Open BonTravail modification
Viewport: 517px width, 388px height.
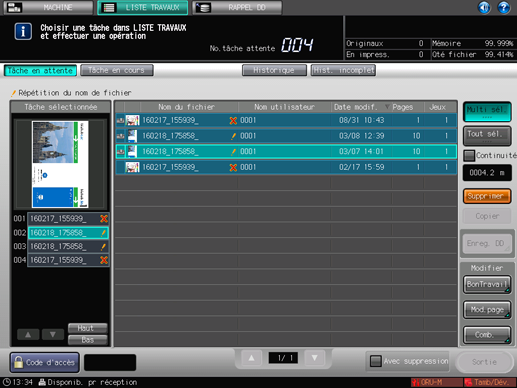click(x=487, y=284)
